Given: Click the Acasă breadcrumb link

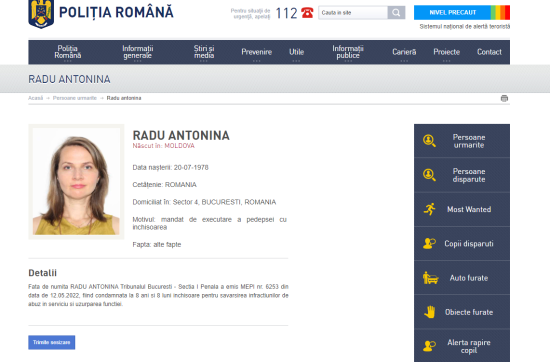Looking at the screenshot, I should 35,98.
